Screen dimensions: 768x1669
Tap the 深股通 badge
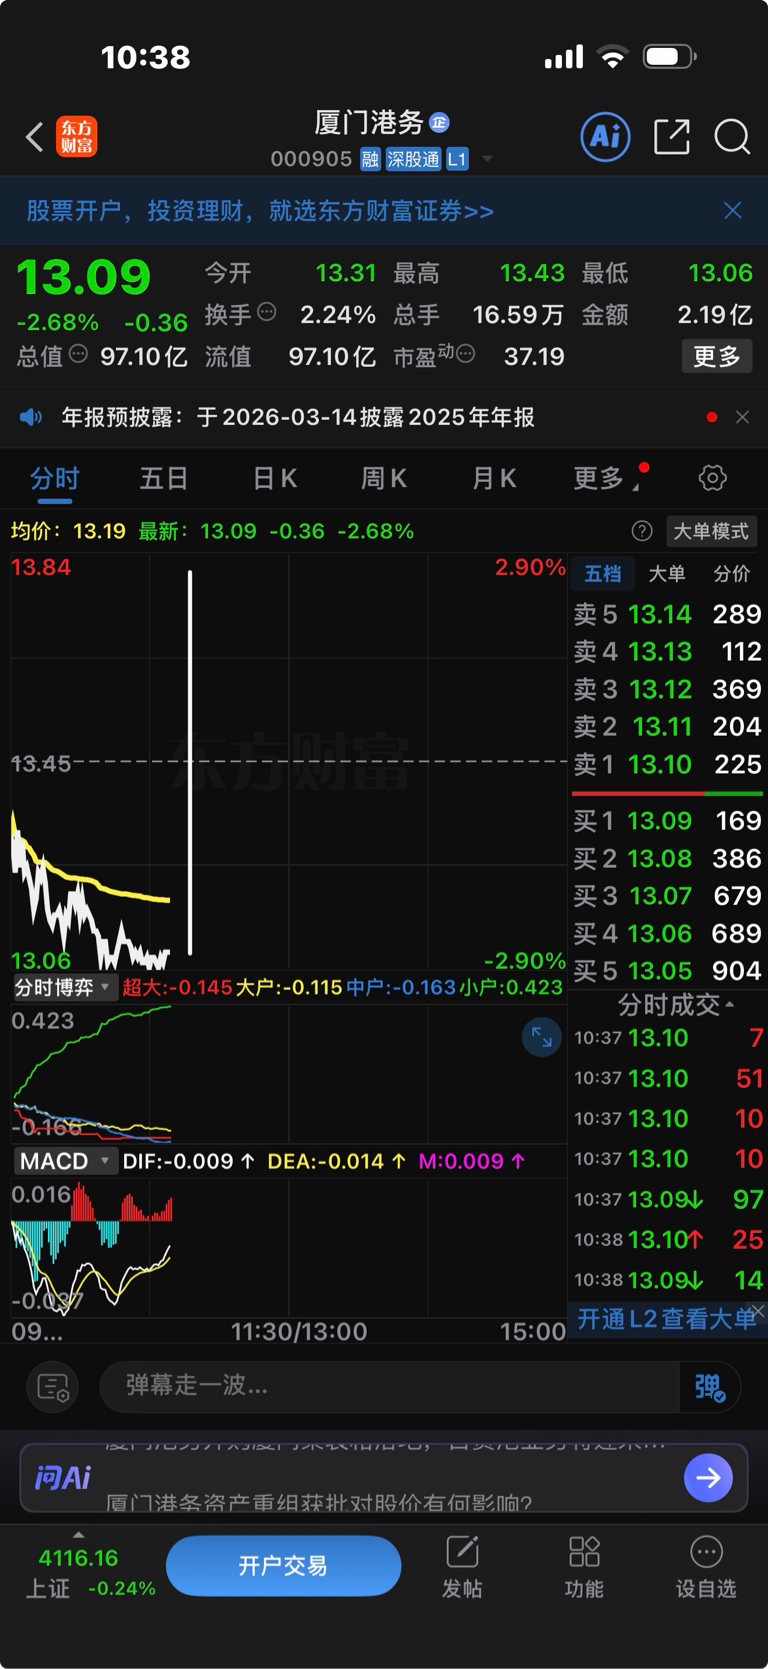coord(413,159)
